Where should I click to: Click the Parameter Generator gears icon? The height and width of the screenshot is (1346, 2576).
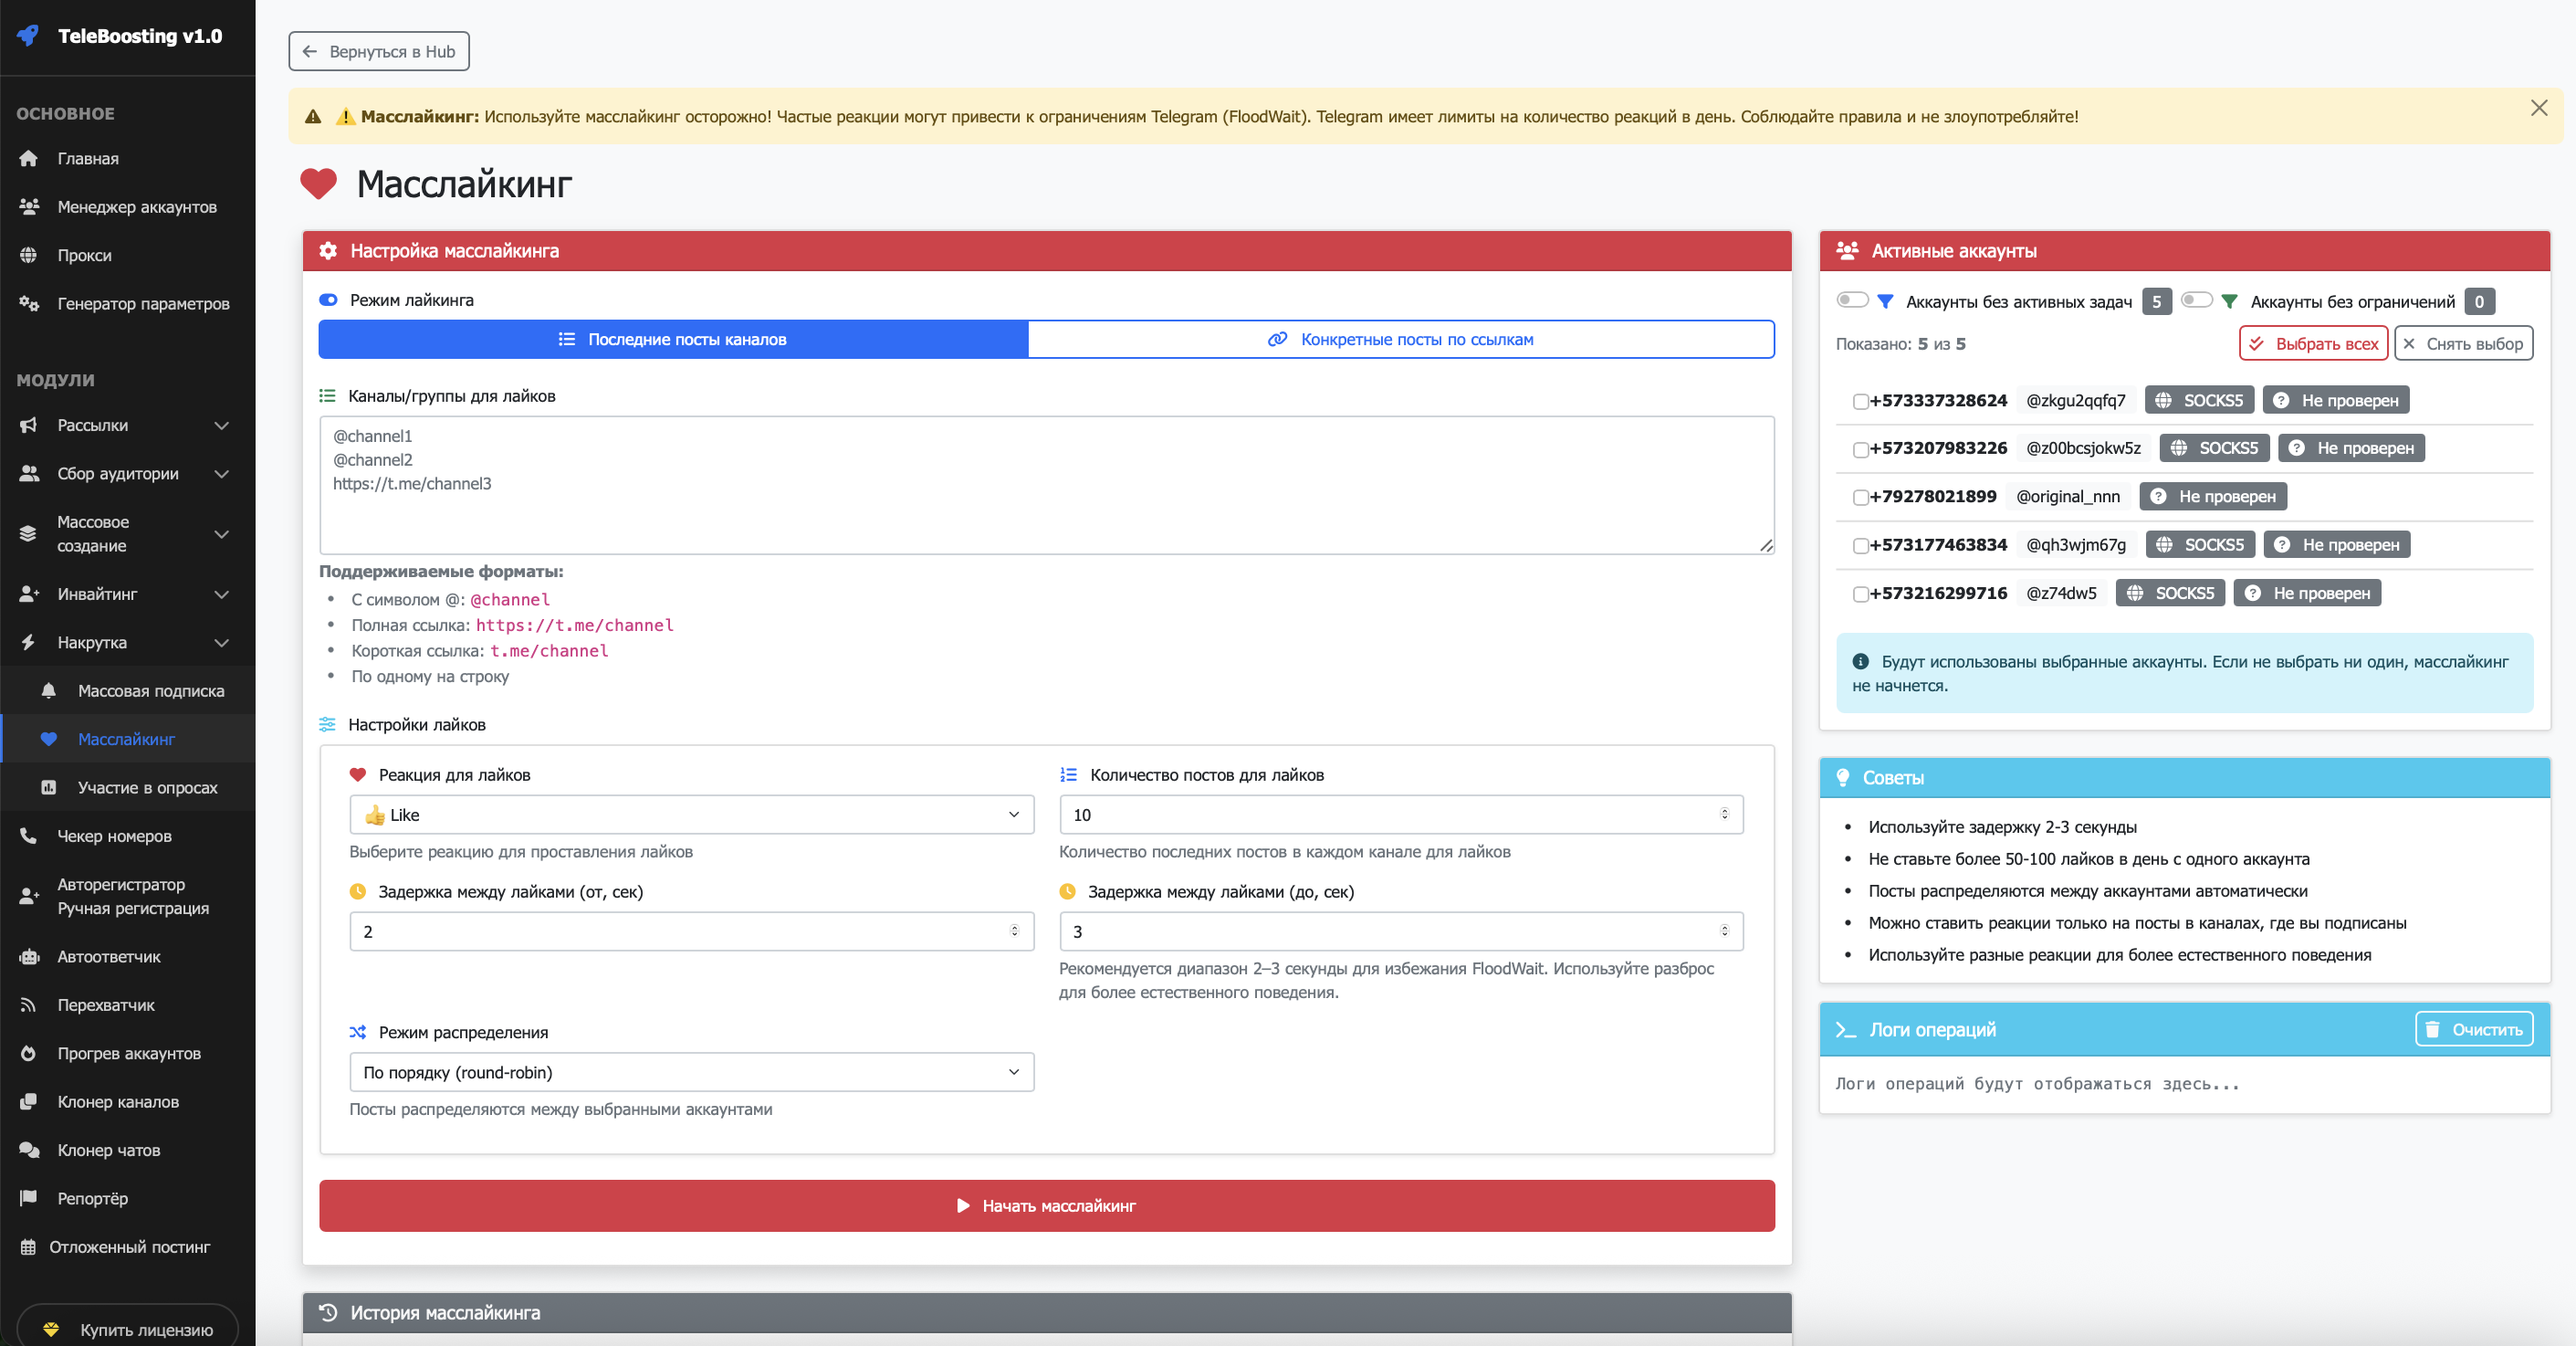click(28, 303)
